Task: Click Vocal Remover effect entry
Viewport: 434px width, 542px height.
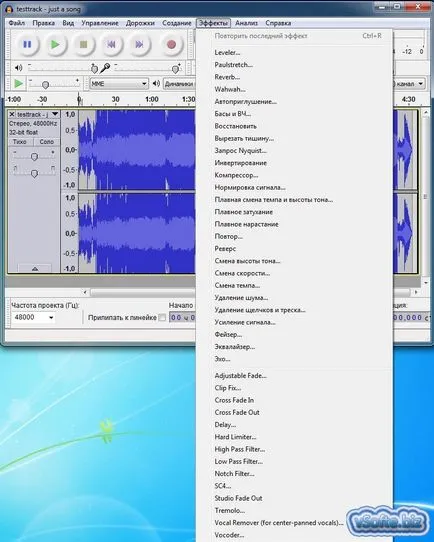Action: [x=279, y=523]
